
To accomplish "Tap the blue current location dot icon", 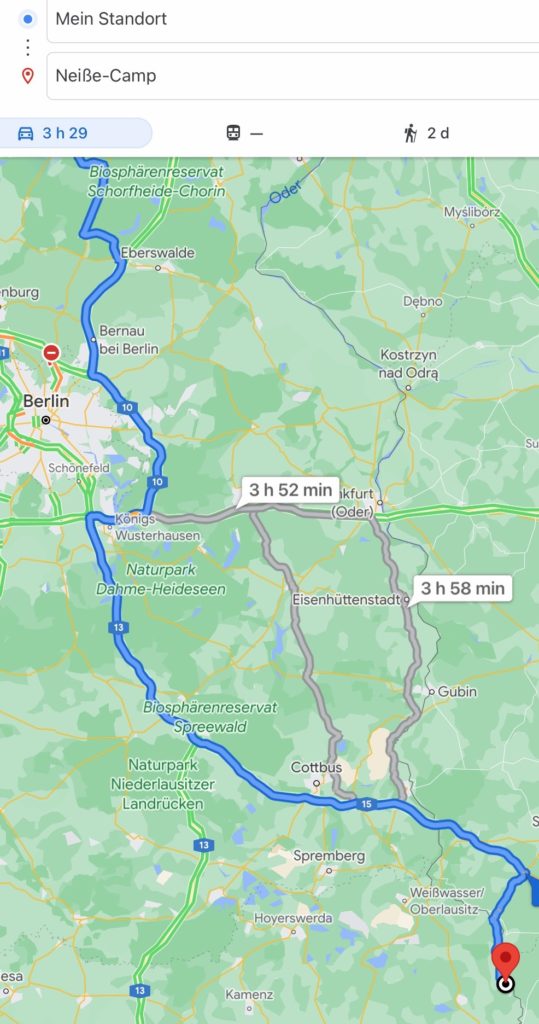I will (27, 20).
